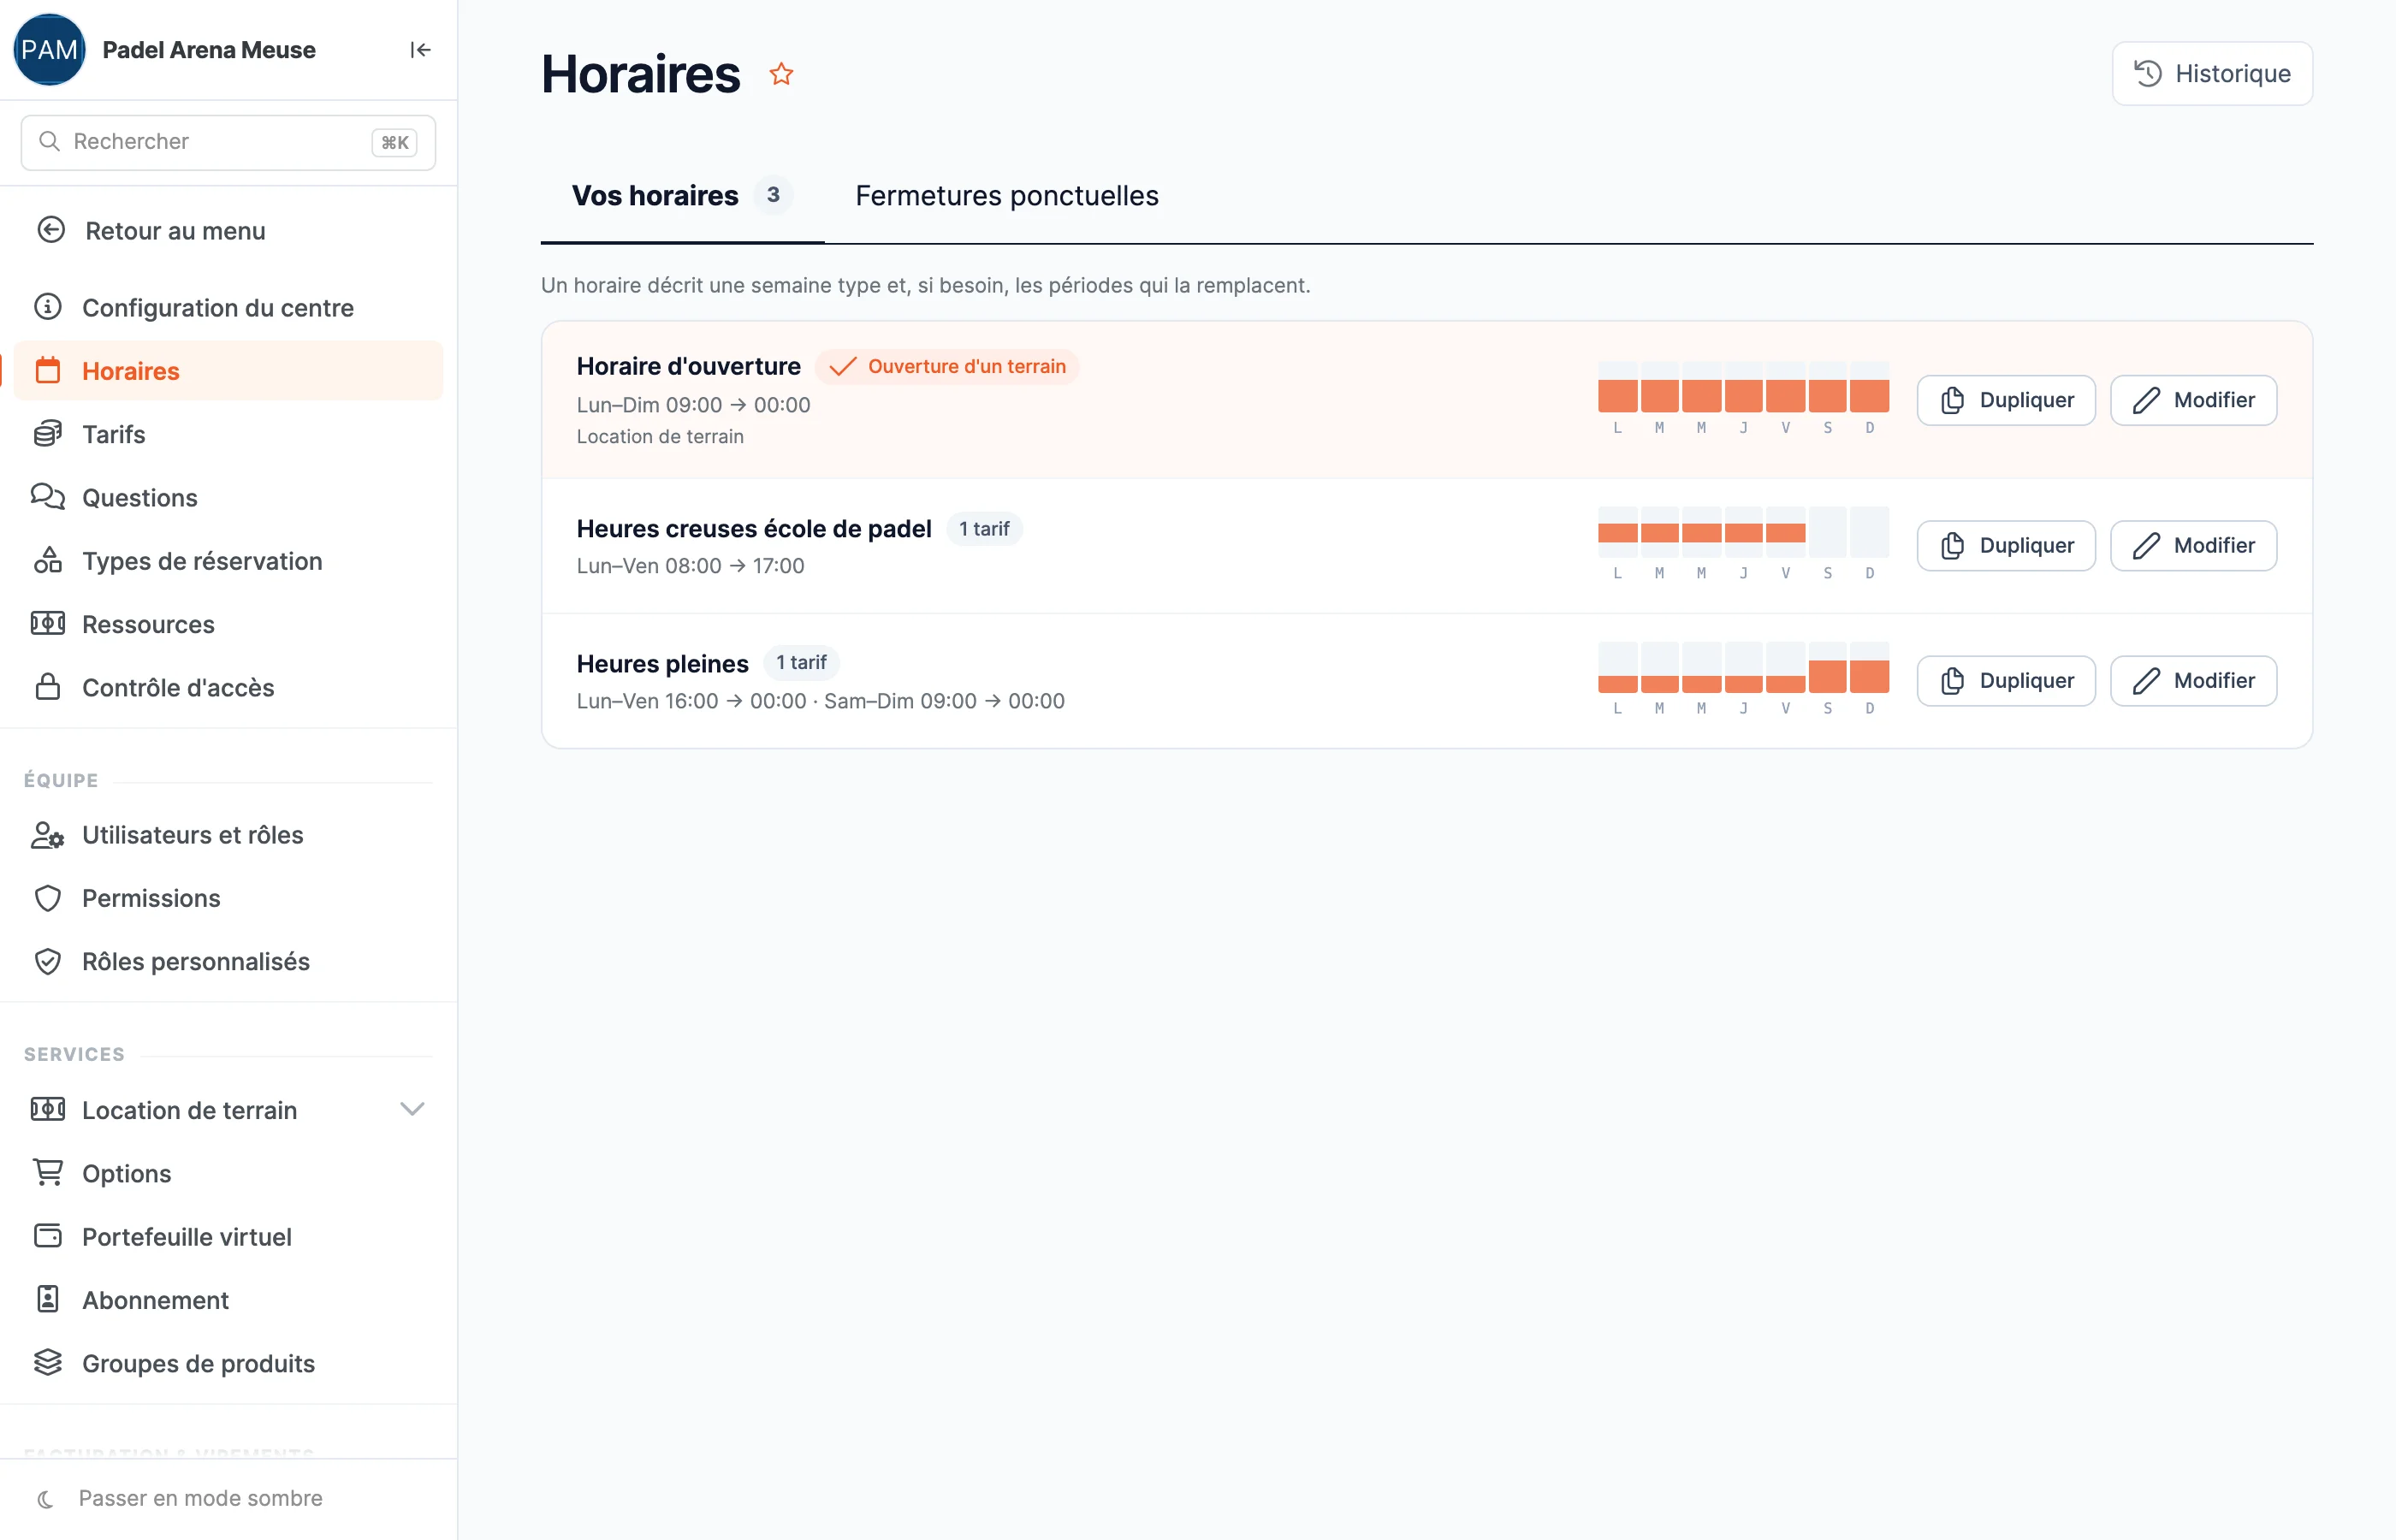Viewport: 2396px width, 1540px height.
Task: Click Horaire d'ouverture title
Action: [688, 366]
